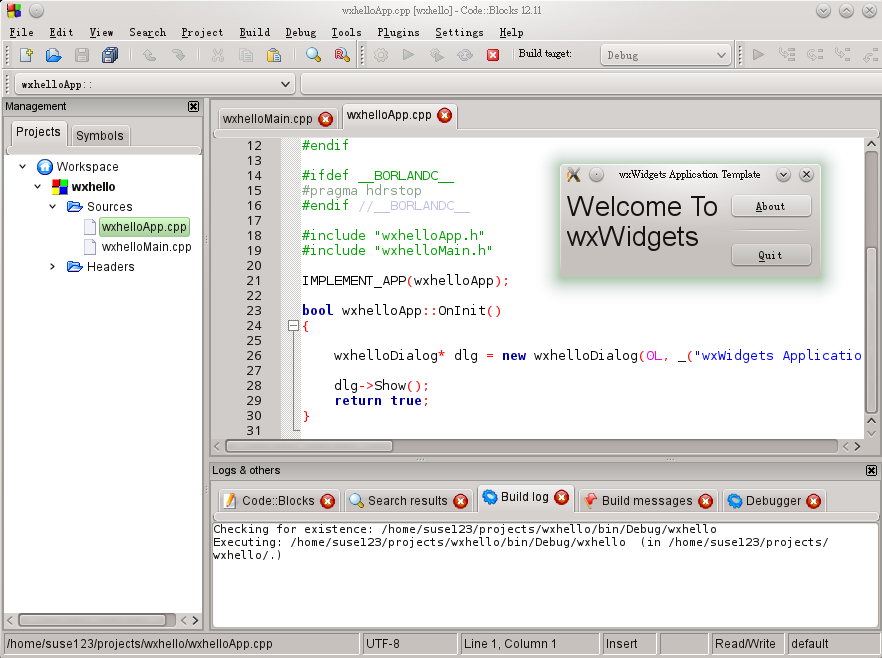
Task: Open the Project menu
Action: [x=202, y=33]
